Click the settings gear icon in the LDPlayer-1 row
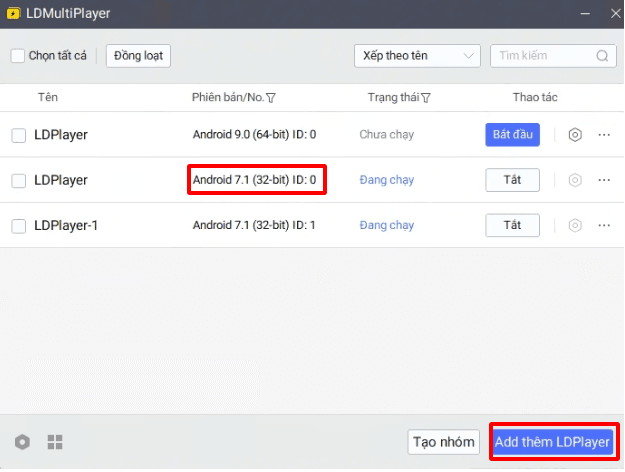Image resolution: width=625 pixels, height=472 pixels. click(x=575, y=225)
